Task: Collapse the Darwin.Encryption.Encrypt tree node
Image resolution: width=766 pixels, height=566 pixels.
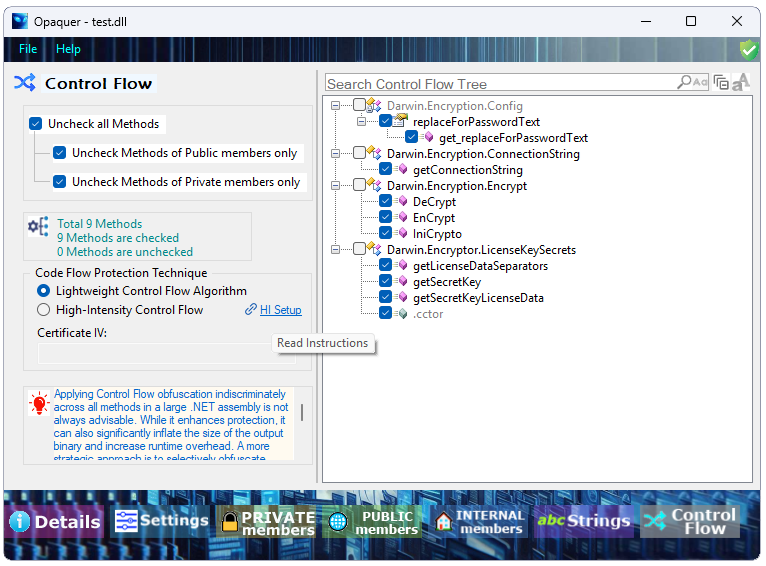Action: [335, 186]
